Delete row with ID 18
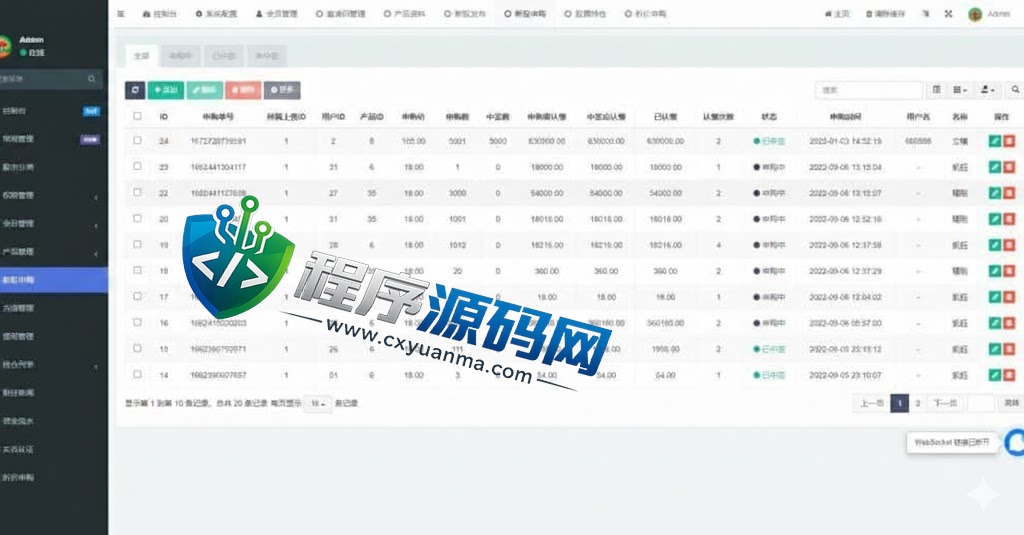The height and width of the screenshot is (535, 1024). (x=1009, y=270)
